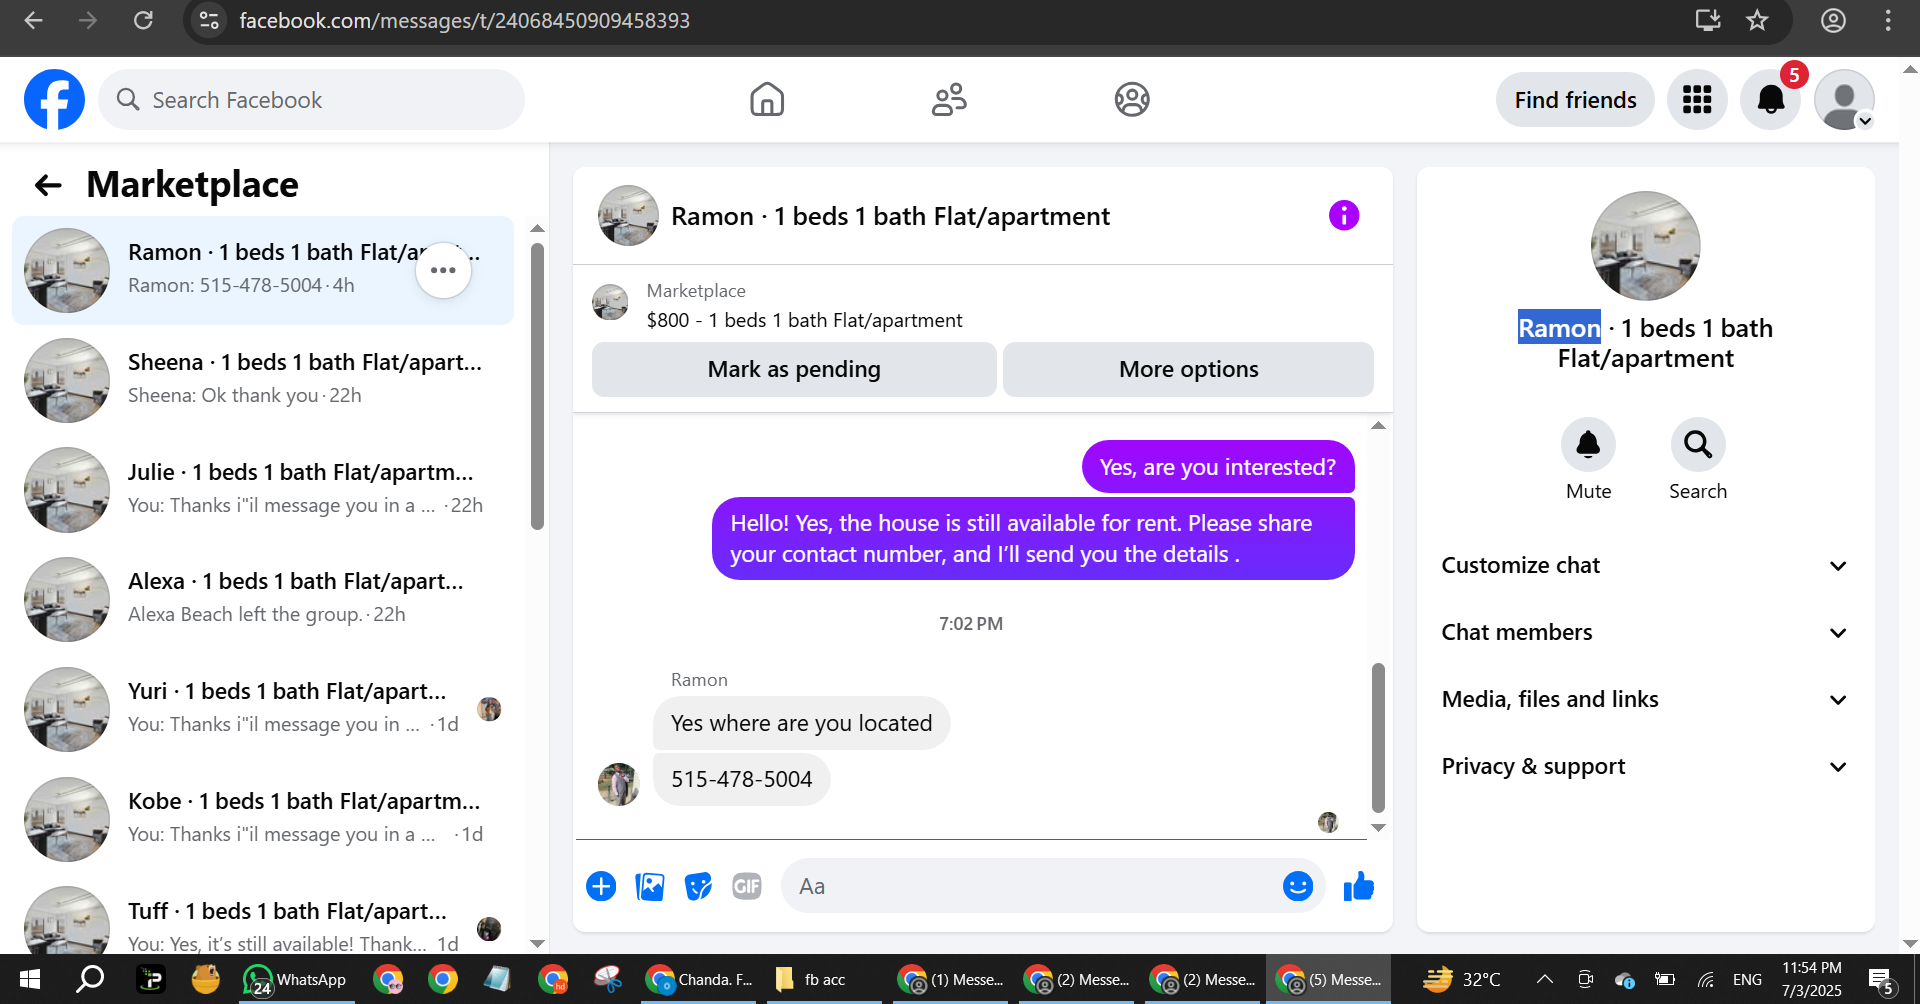Click the Aa message input field

(x=1030, y=886)
